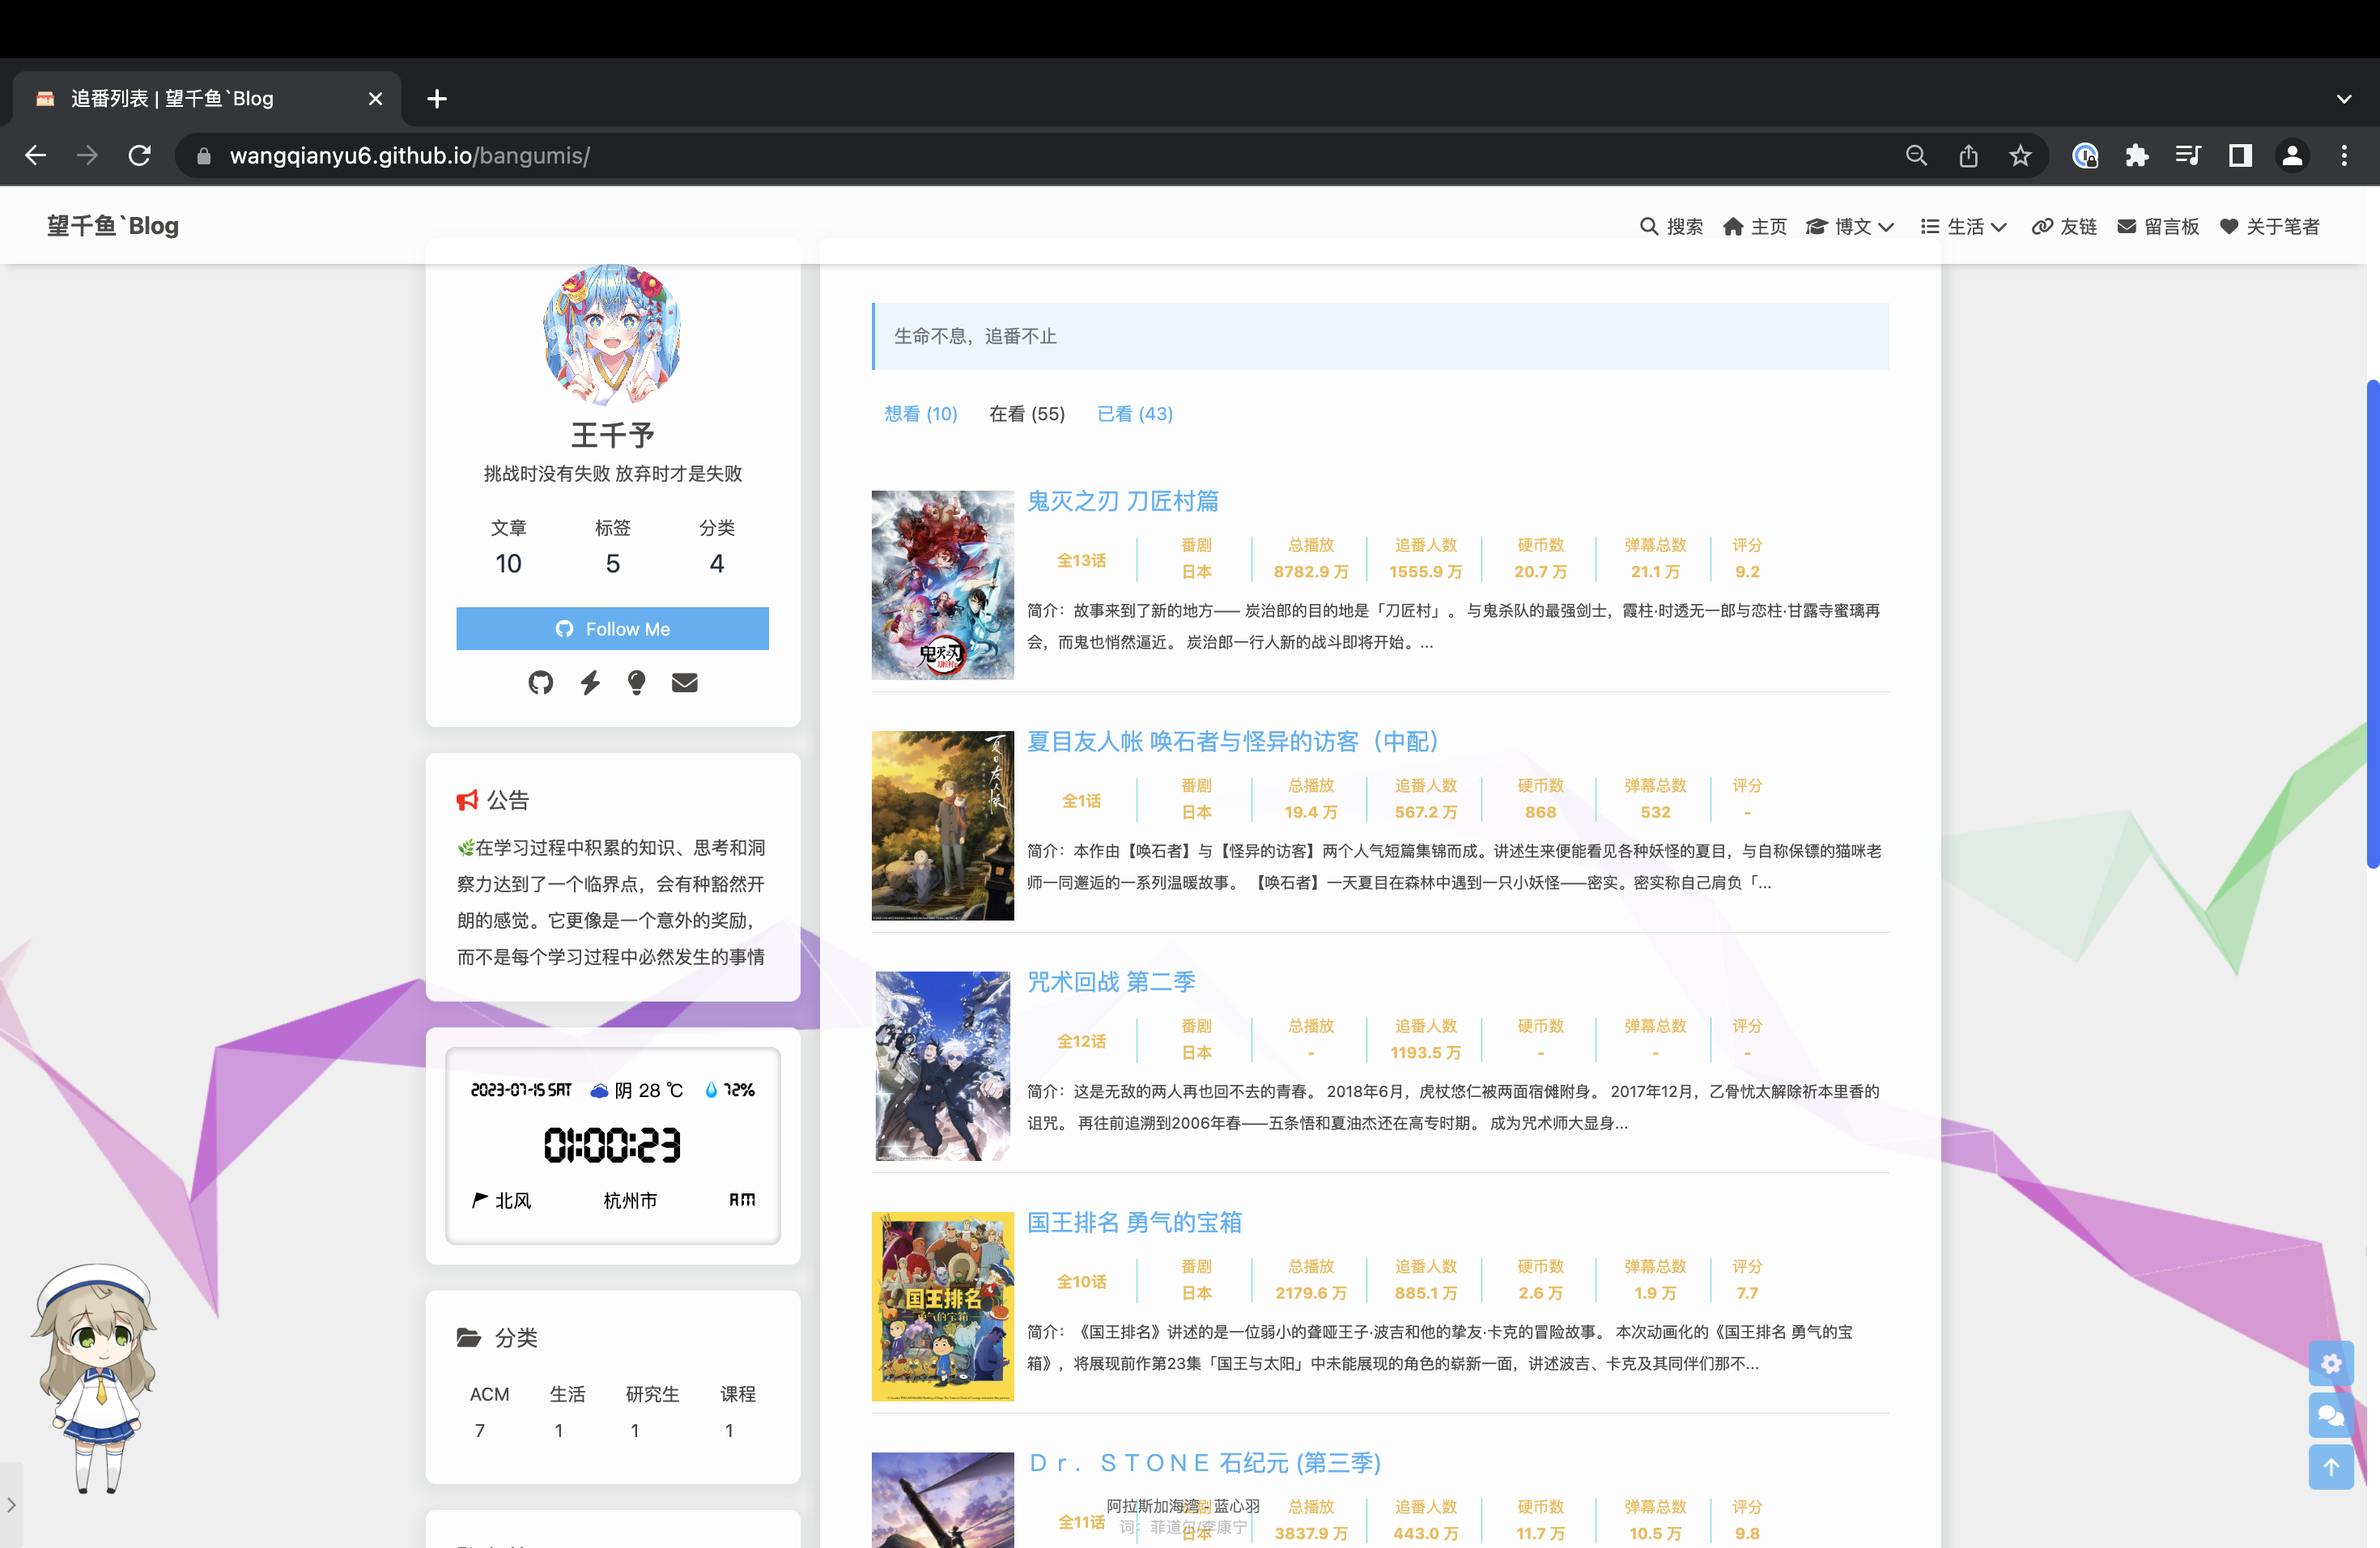
Task: Expand the left-edge sidebar arrow toggle
Action: point(11,1504)
